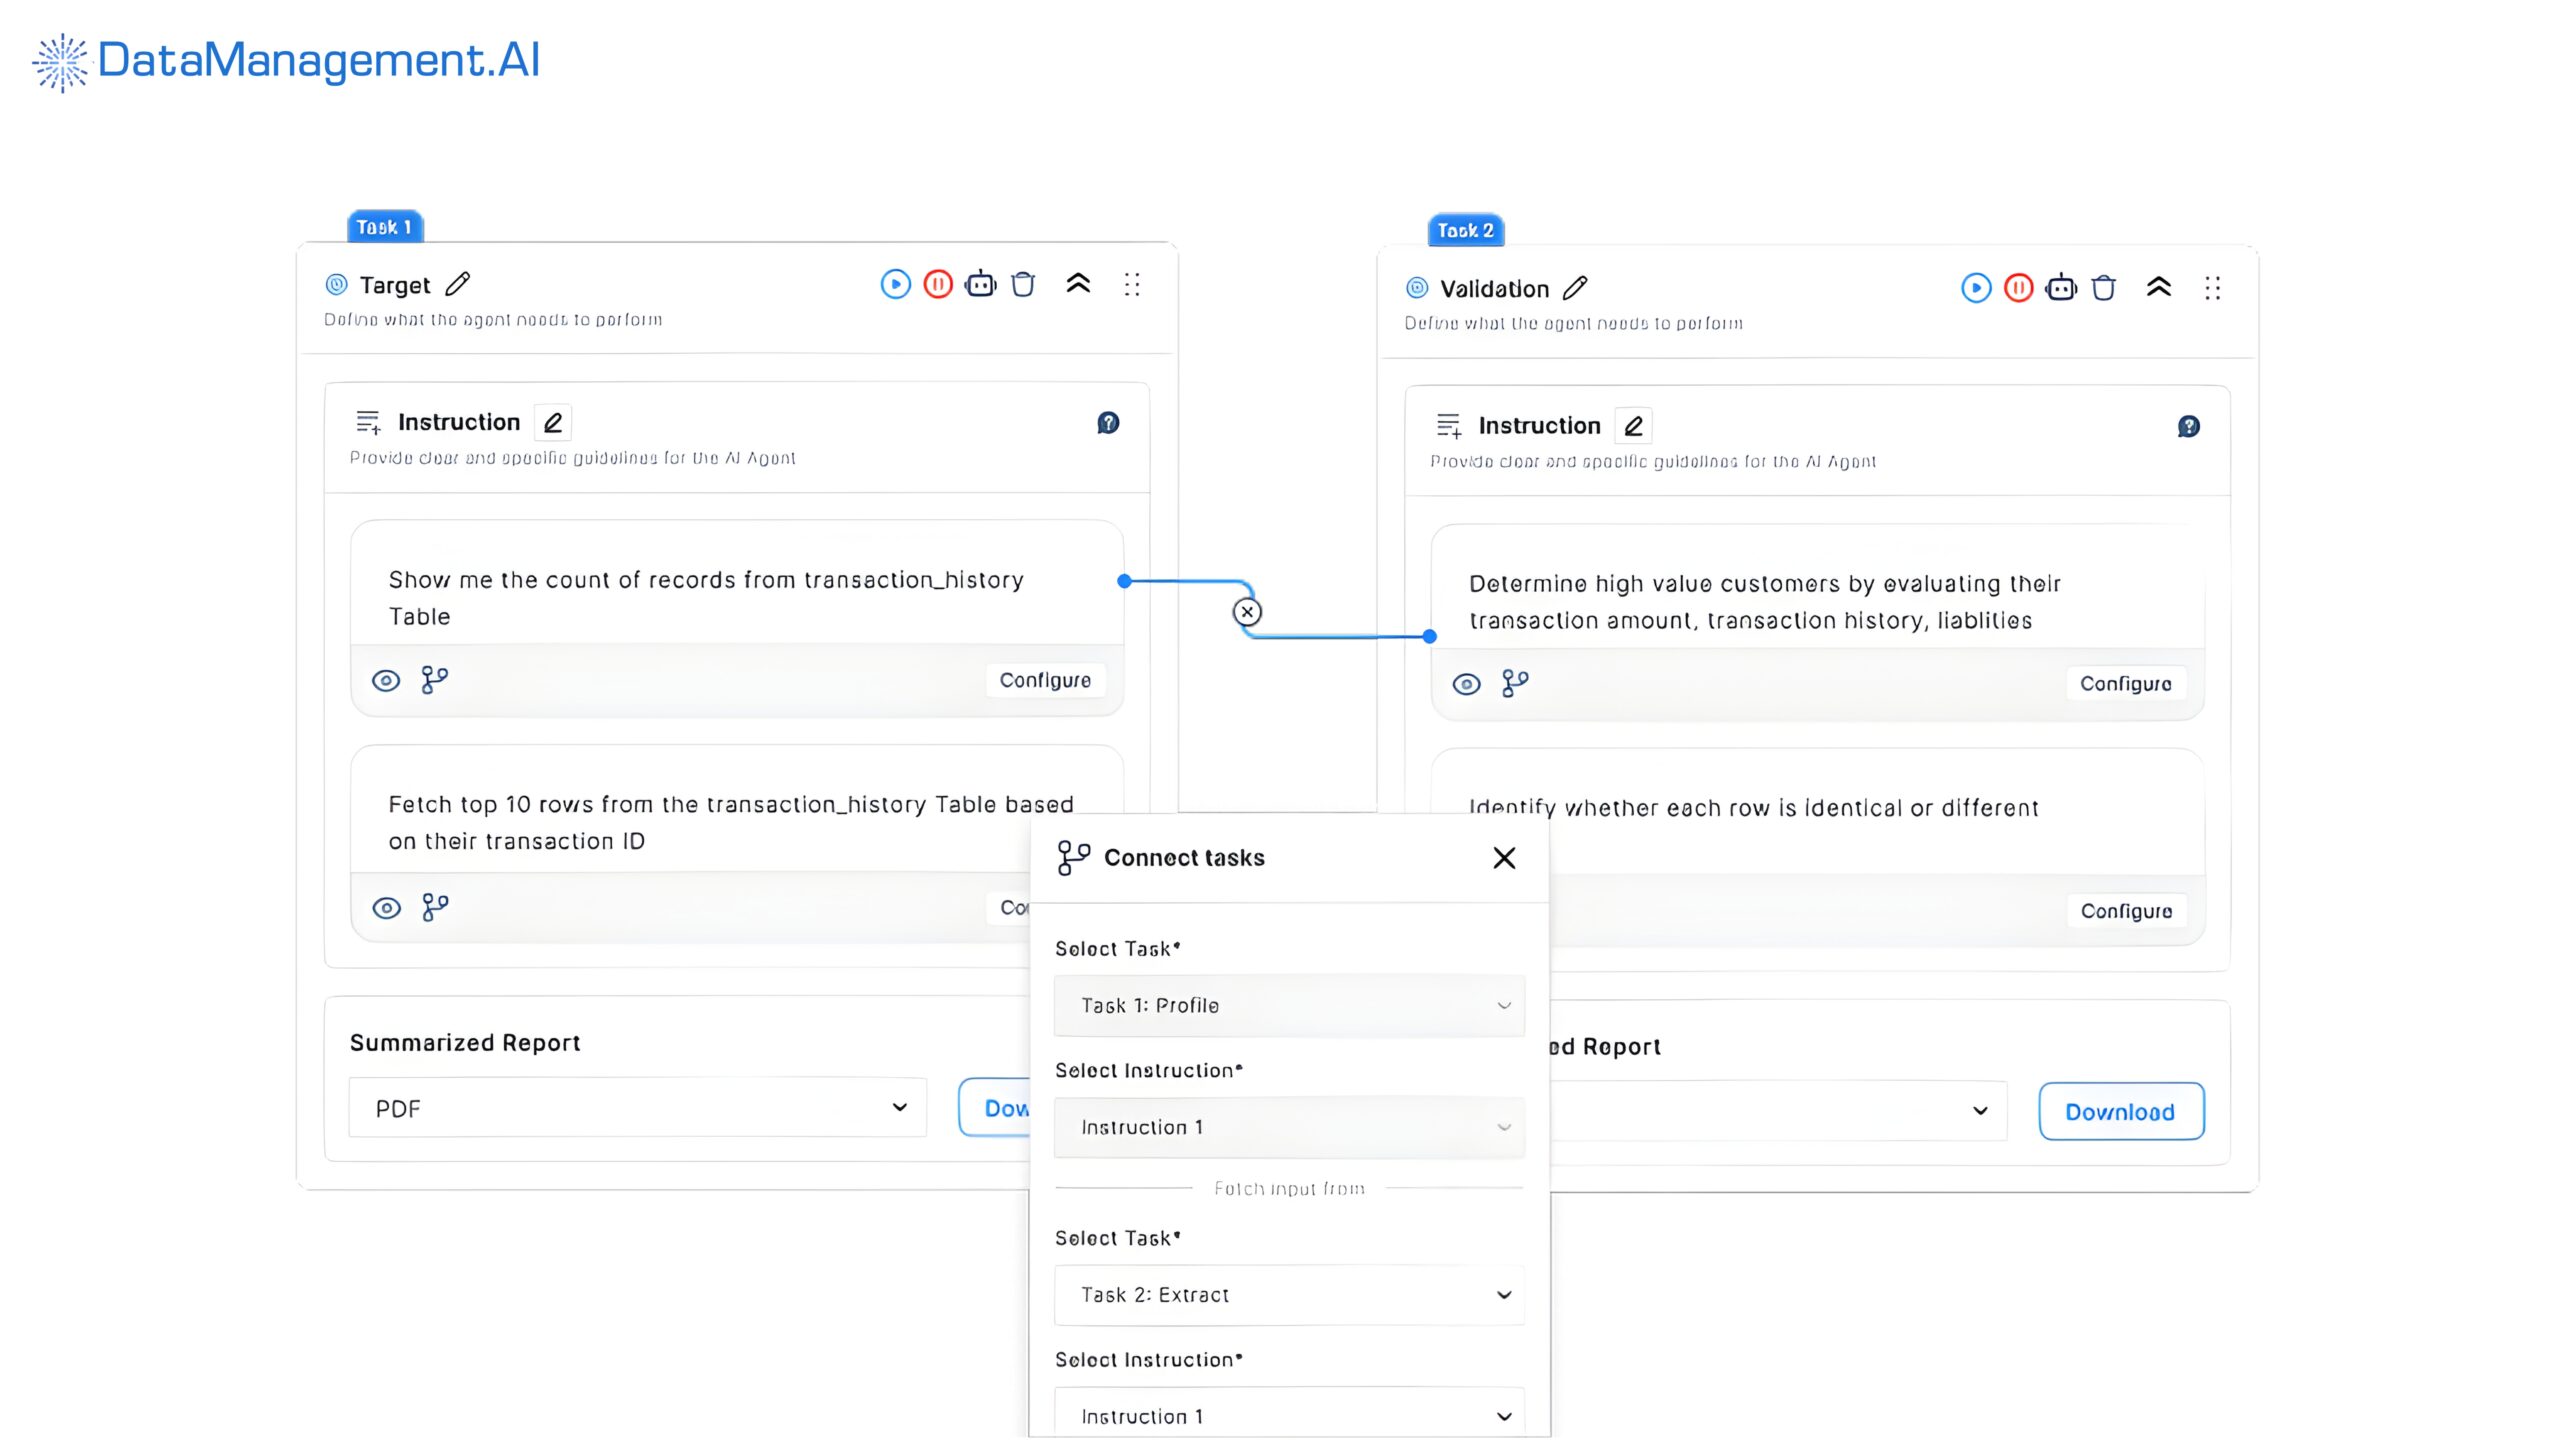Viewport: 2560px width, 1440px height.
Task: Remove the connection between tasks with X circle
Action: 1246,612
